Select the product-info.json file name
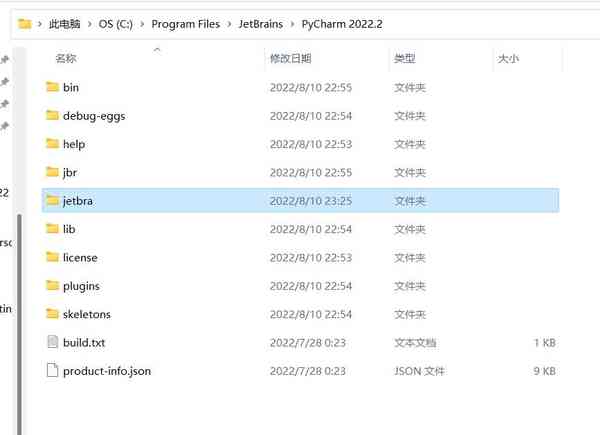 (x=107, y=371)
